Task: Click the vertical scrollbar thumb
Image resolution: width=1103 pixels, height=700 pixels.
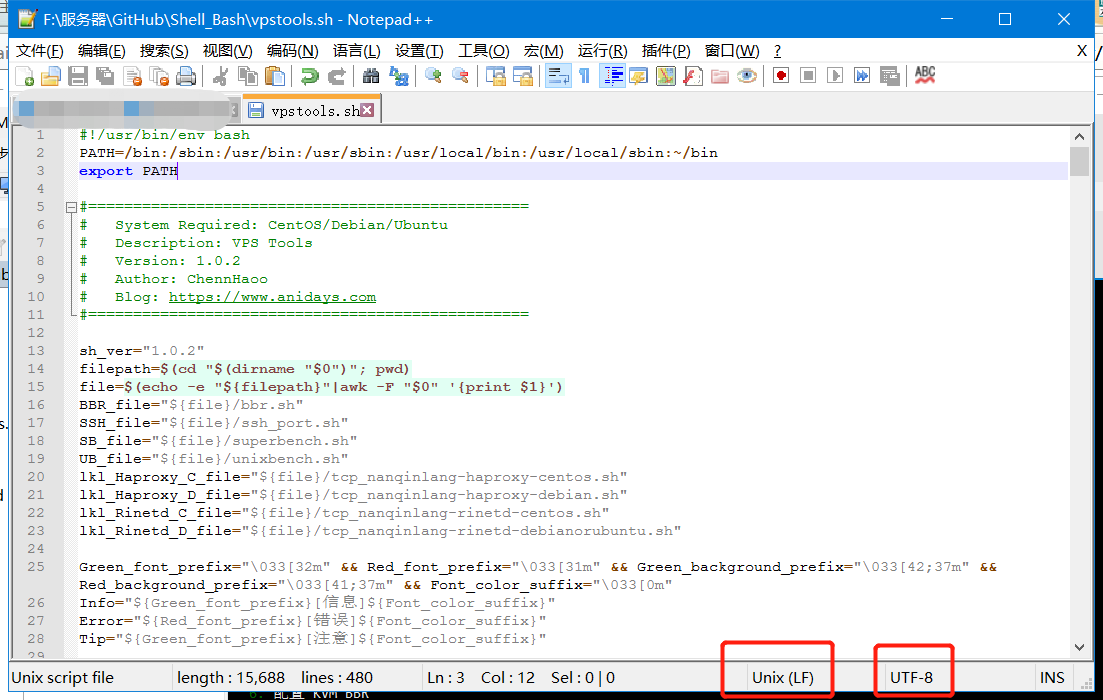Action: tap(1079, 161)
